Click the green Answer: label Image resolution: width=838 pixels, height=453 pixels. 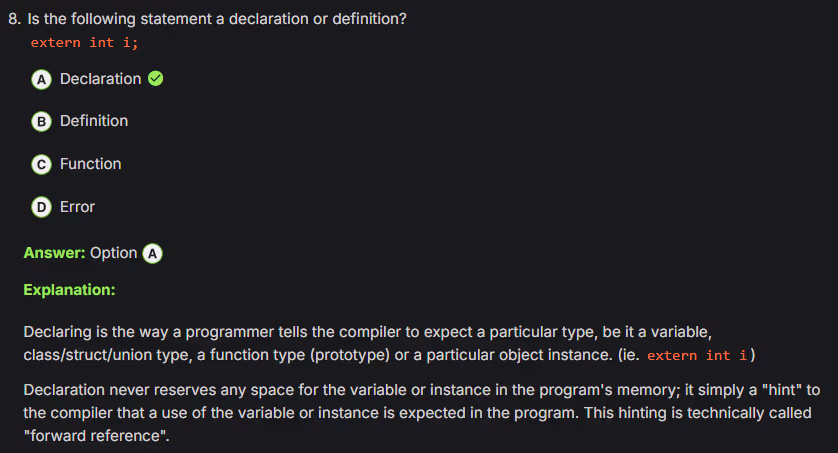coord(54,253)
